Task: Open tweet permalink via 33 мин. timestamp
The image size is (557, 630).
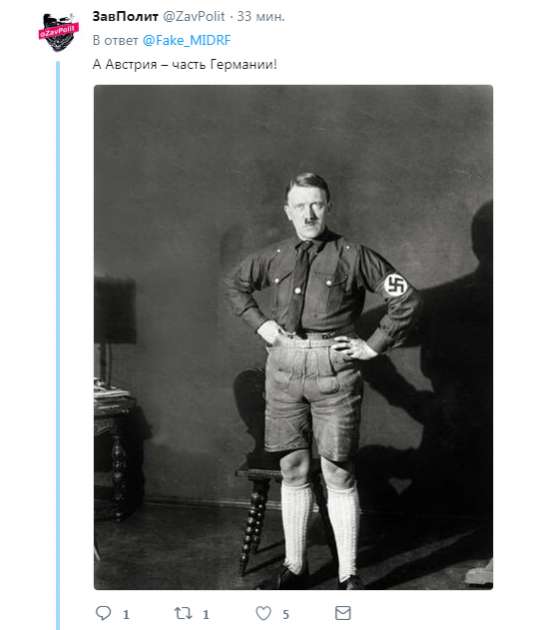Action: pyautogui.click(x=260, y=16)
